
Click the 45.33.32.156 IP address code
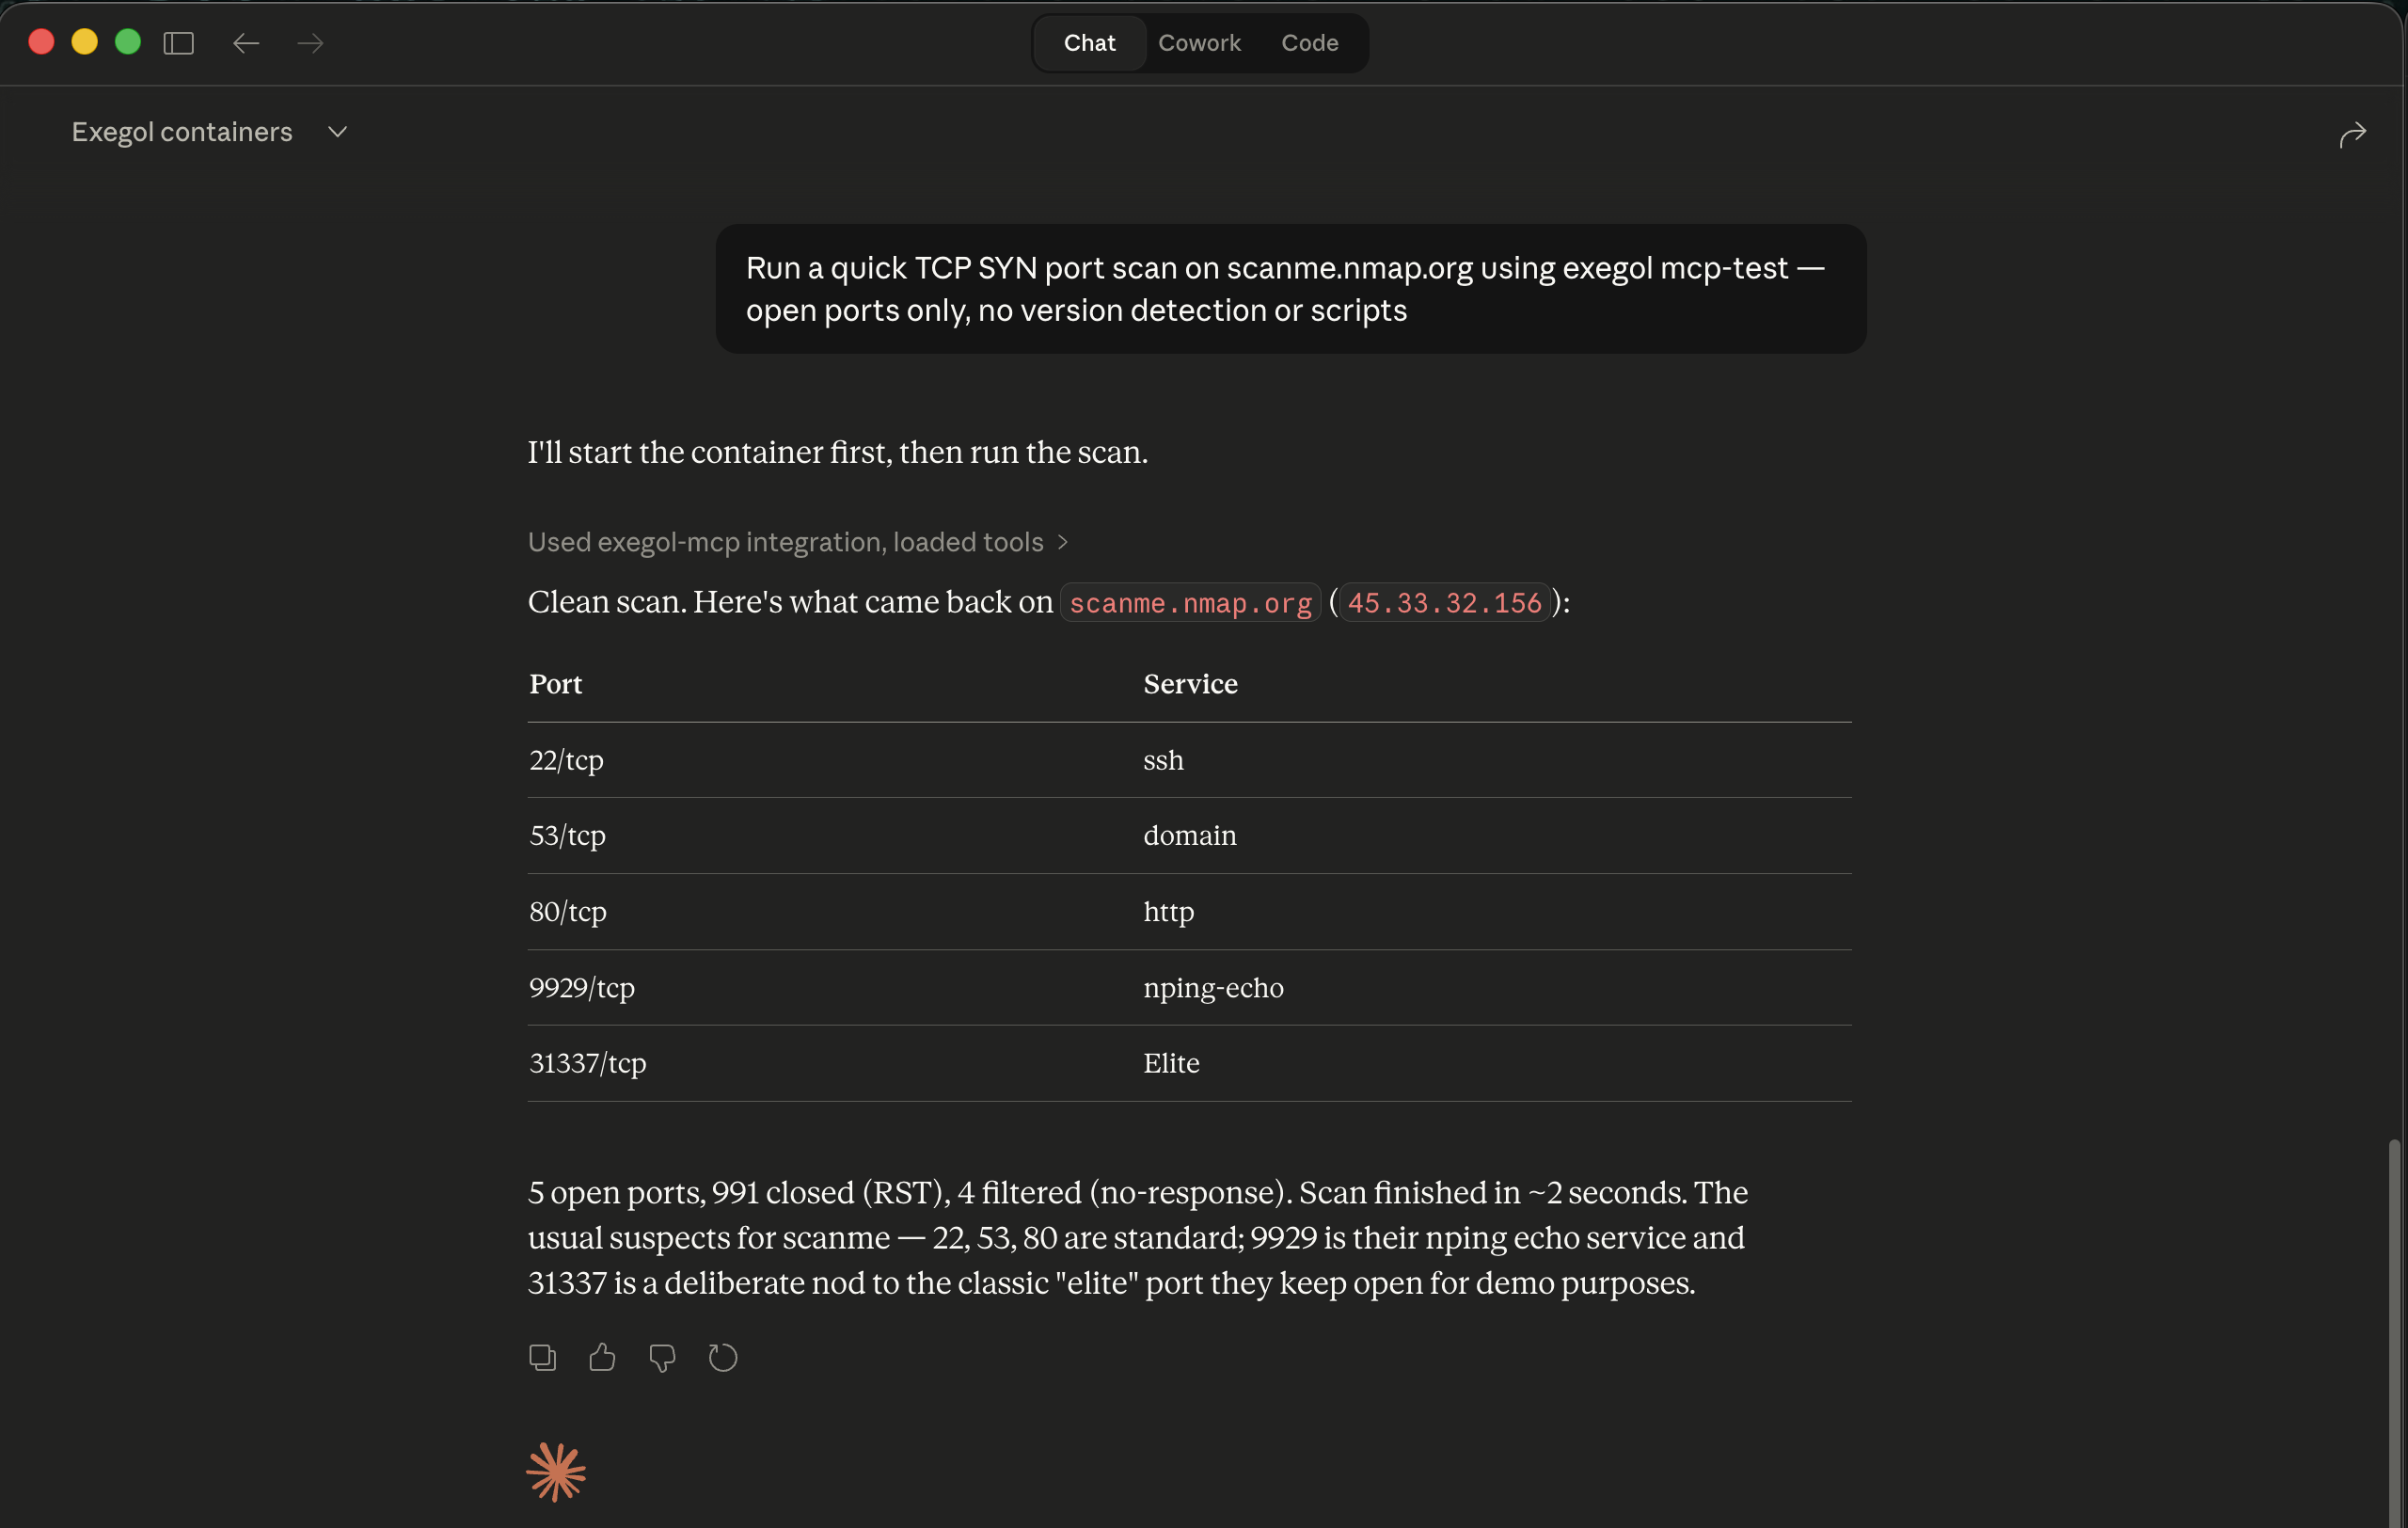[x=1444, y=603]
